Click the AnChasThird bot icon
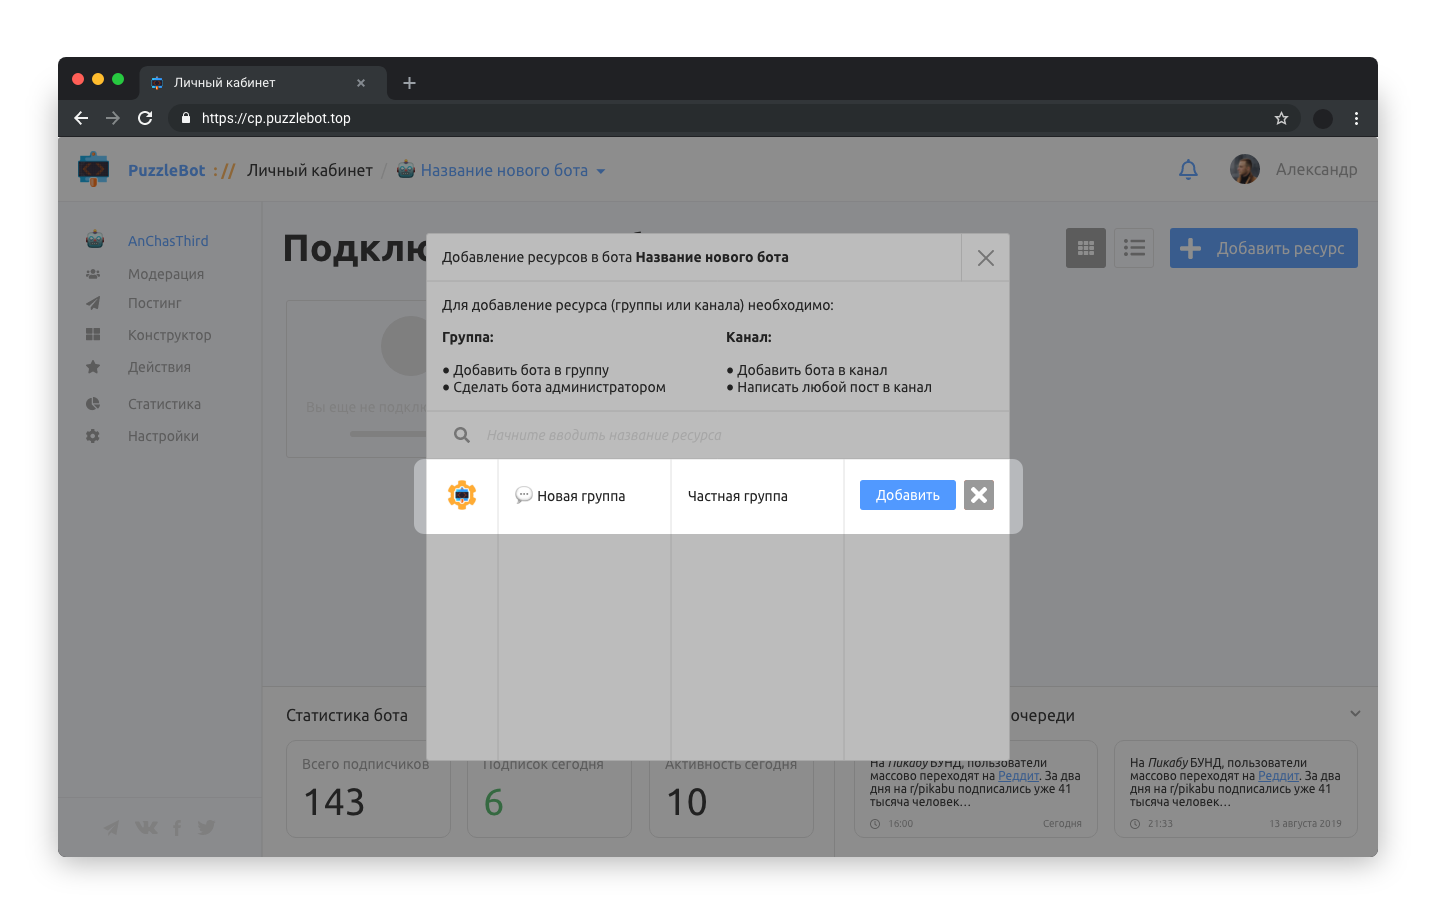1435x913 pixels. coord(95,240)
